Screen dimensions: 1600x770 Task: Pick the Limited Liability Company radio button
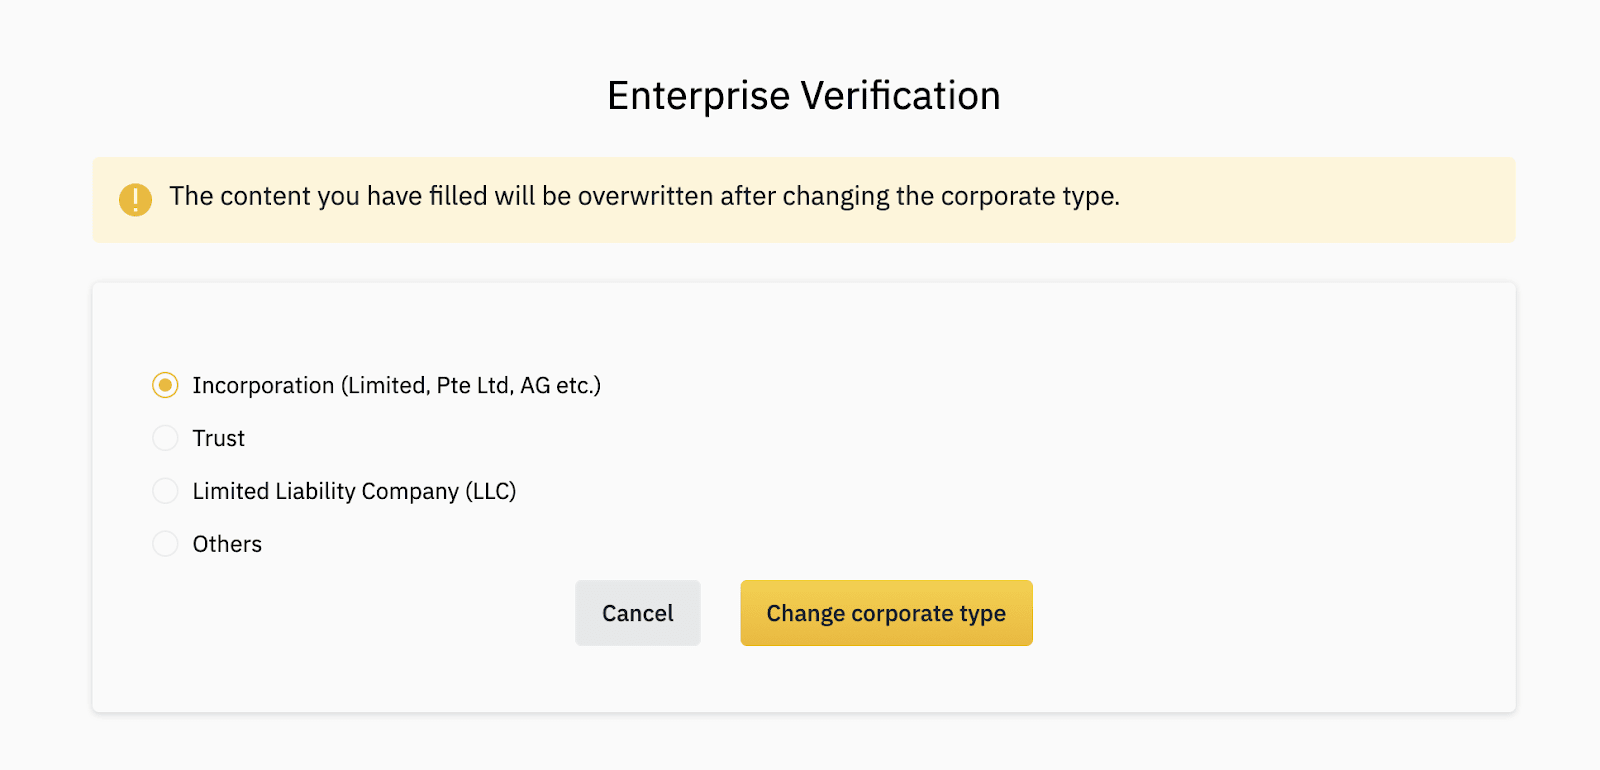165,491
